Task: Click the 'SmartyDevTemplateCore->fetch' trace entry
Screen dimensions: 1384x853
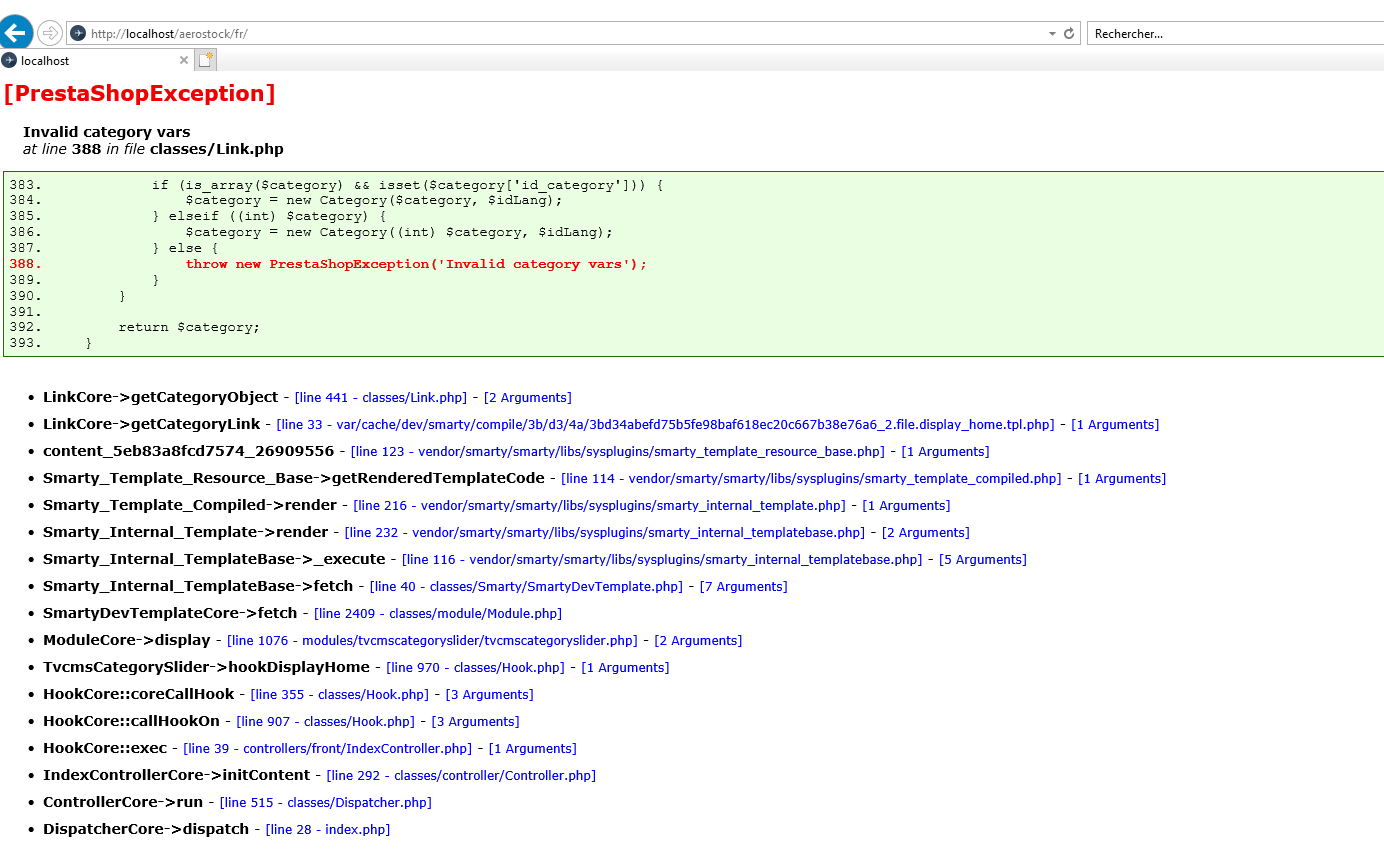Action: (x=170, y=614)
